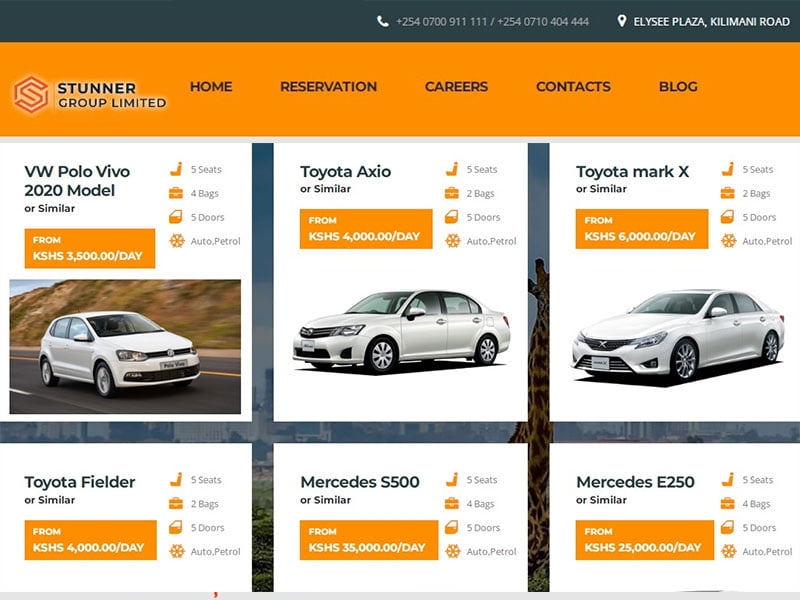800x600 pixels.
Task: Click '4 Bags' text on VW Polo Vivo card
Action: 205,193
